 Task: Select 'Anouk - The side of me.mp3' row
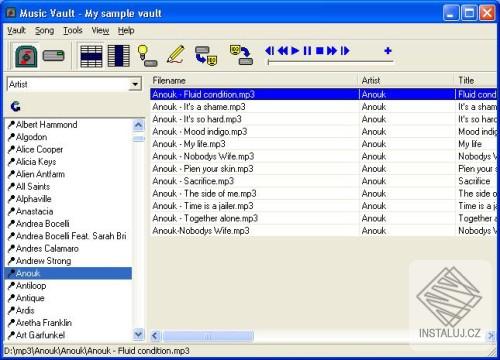323,193
